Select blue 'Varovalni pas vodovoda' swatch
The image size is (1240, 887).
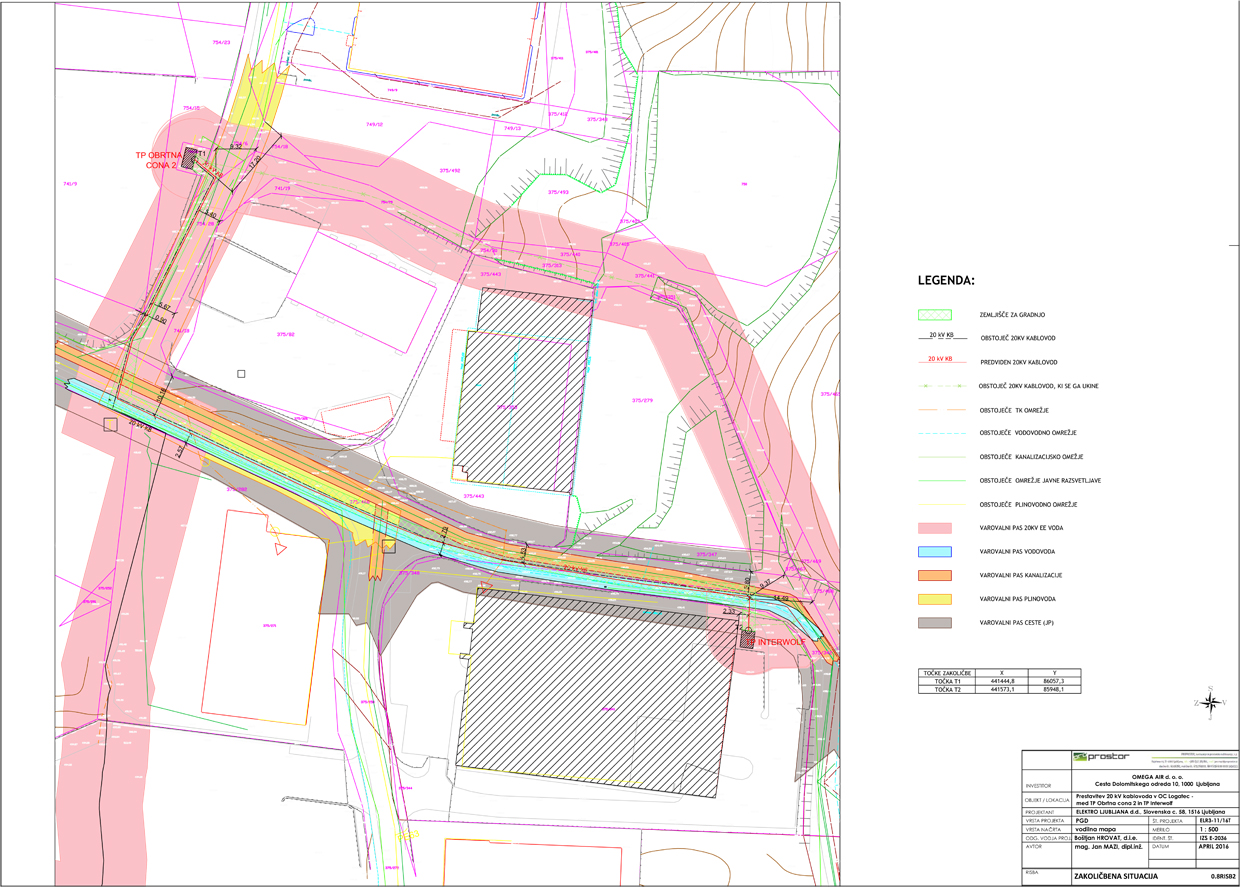(935, 552)
